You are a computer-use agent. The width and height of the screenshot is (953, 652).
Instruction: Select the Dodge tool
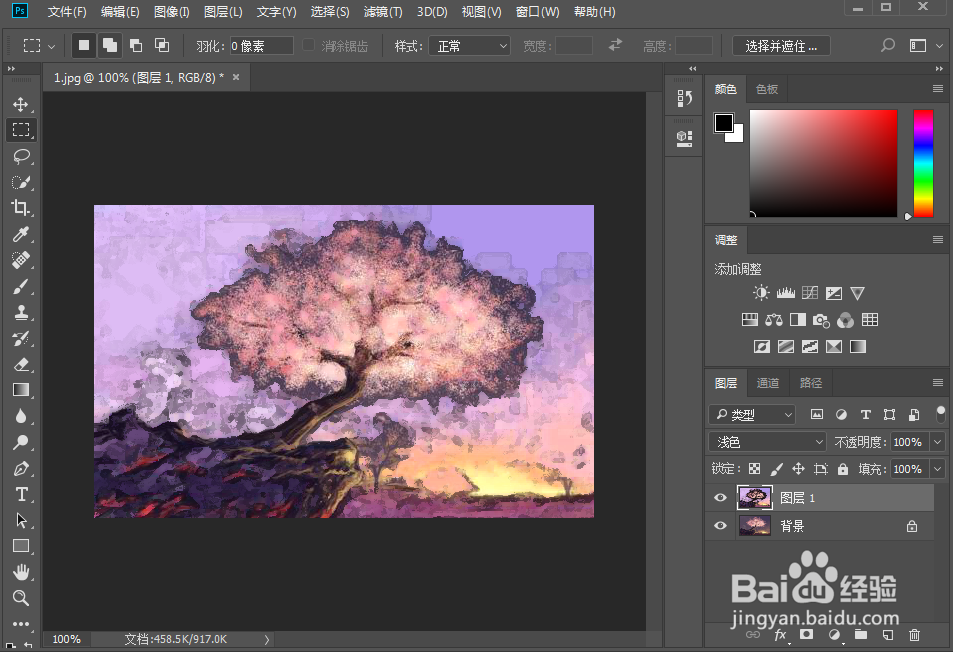21,442
